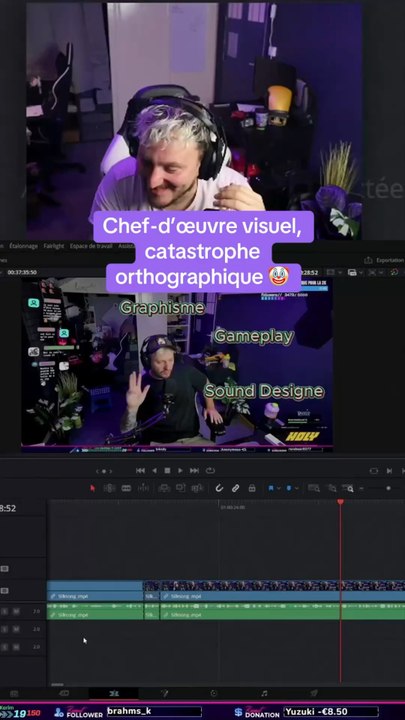
Task: Switch to the Fusion page tab
Action: pyautogui.click(x=164, y=693)
